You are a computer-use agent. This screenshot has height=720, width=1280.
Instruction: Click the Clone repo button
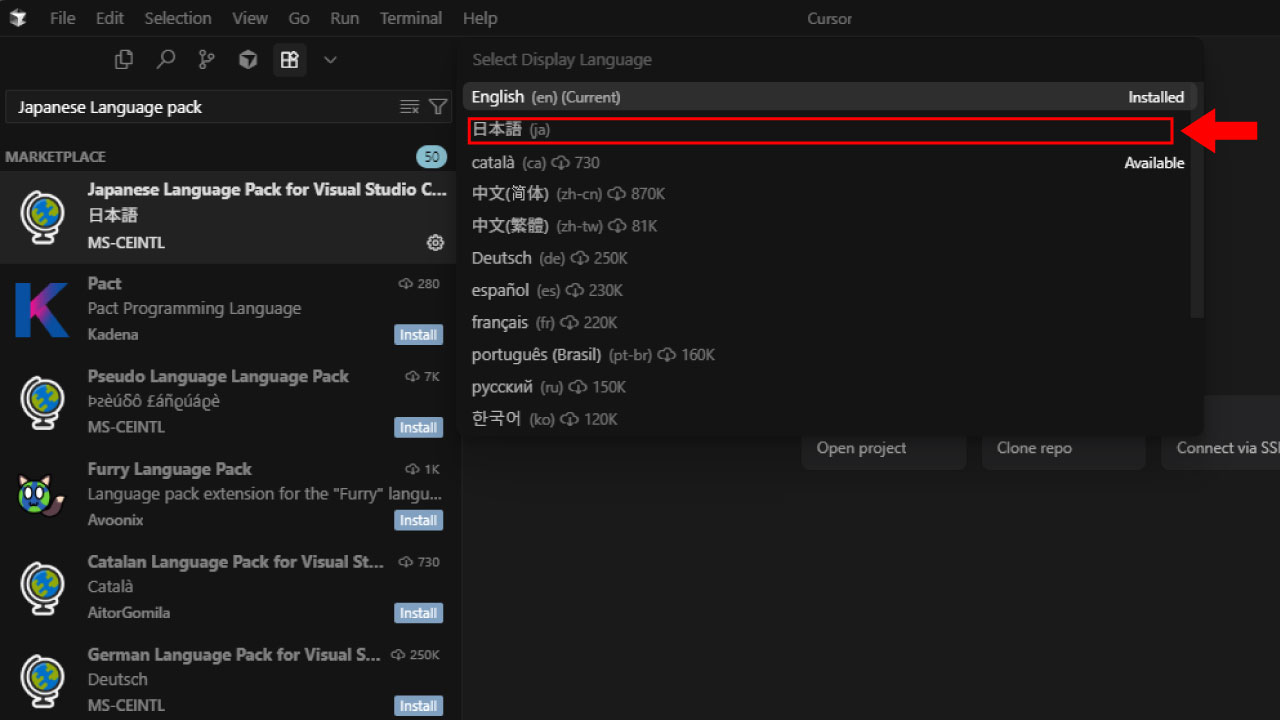(x=1064, y=448)
